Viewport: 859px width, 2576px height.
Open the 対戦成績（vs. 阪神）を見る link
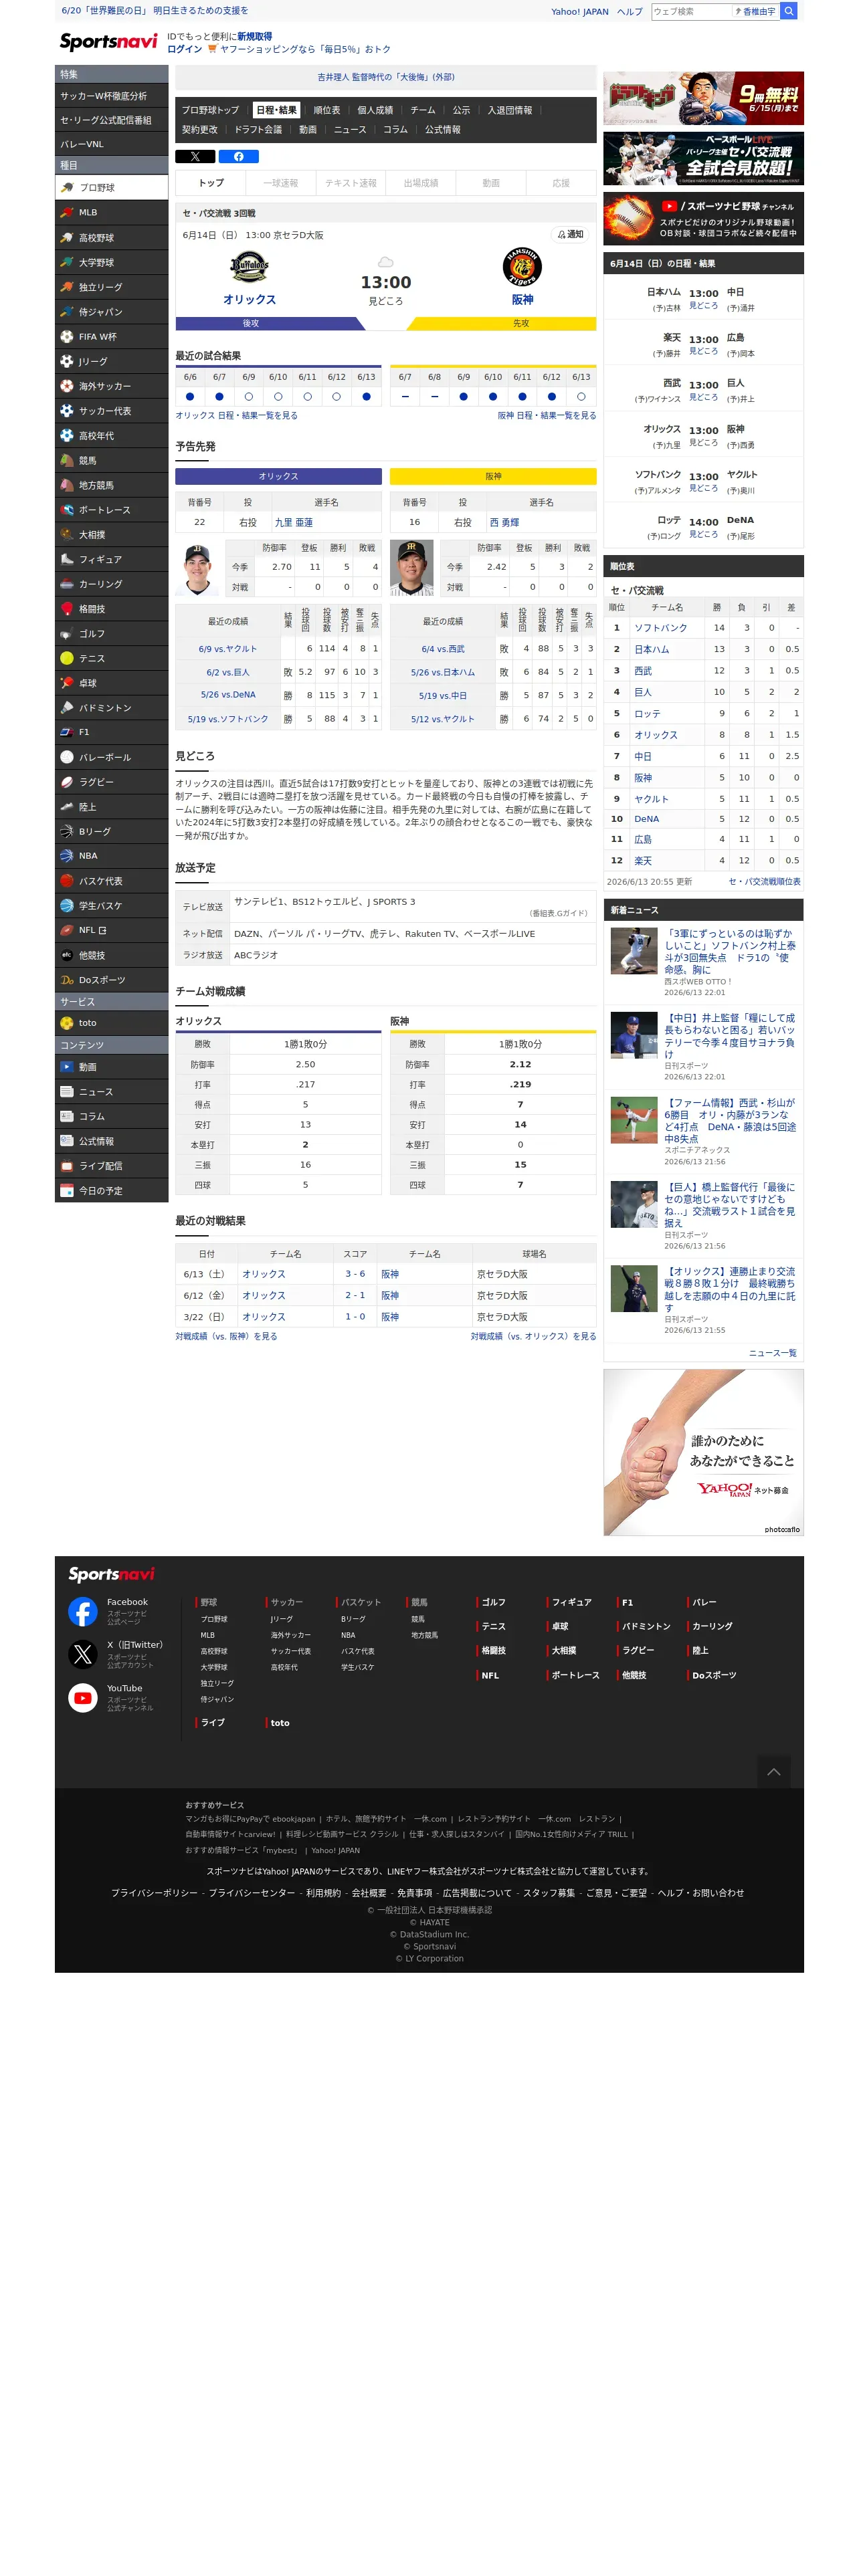(226, 1337)
